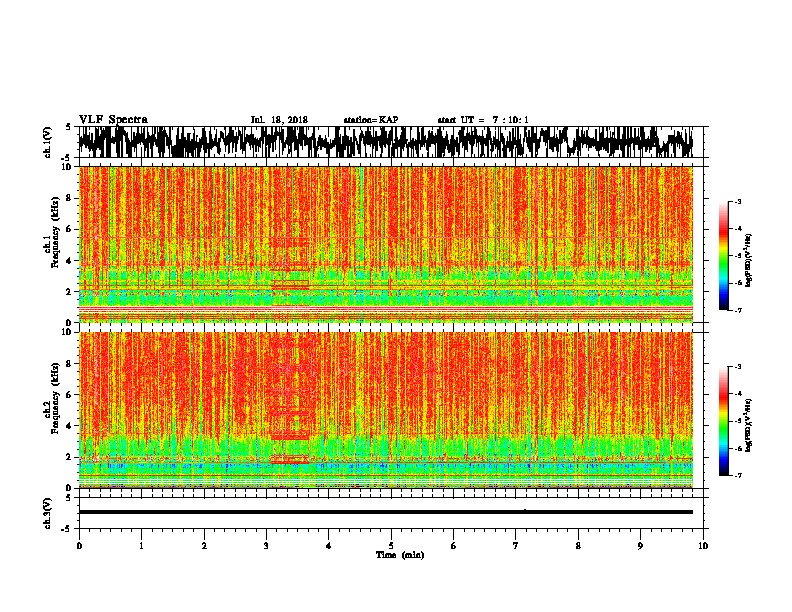The width and height of the screenshot is (792, 612).
Task: Click the ch.2 spectrogram panel
Action: click(x=385, y=410)
